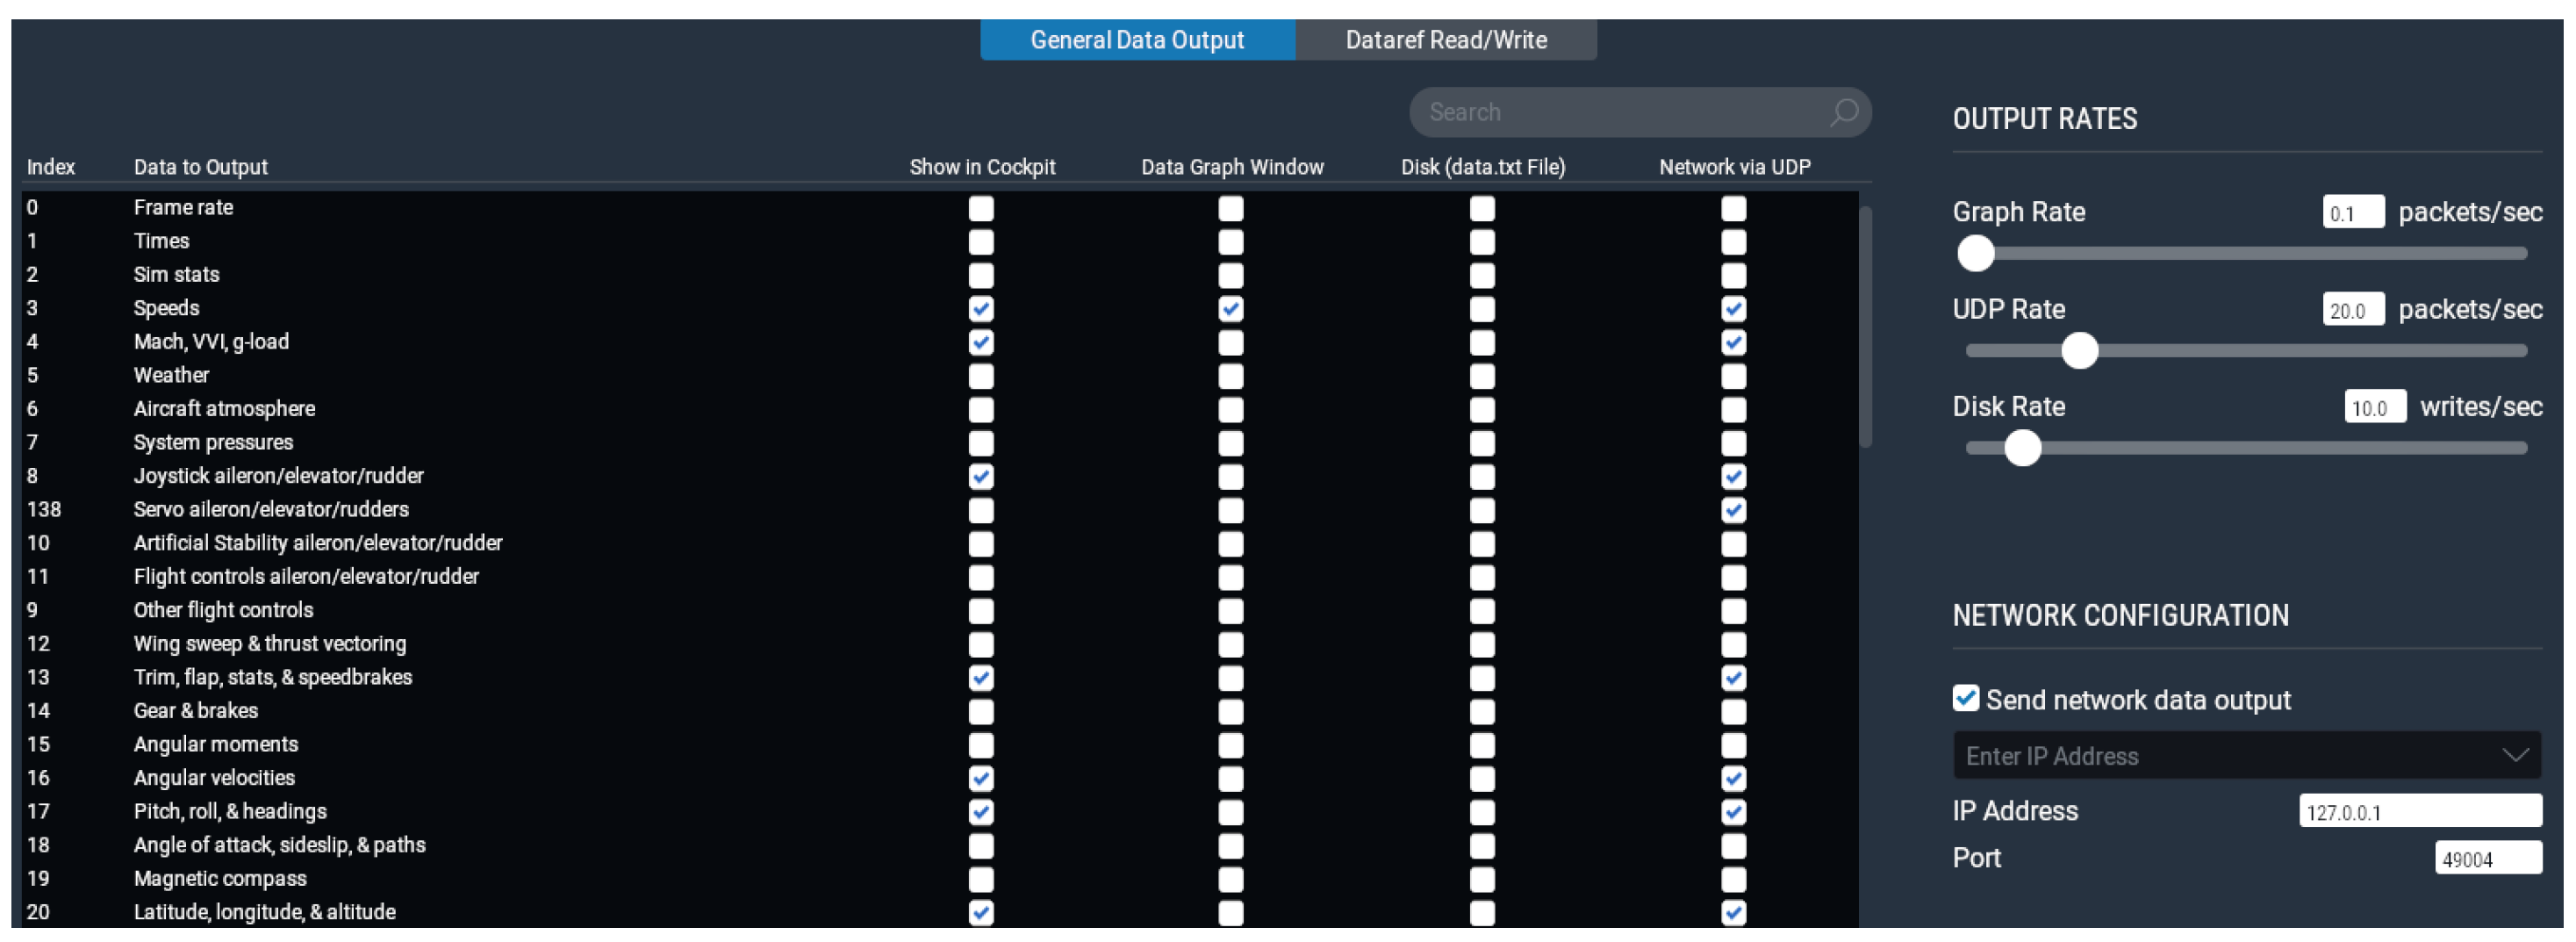Disable Send network data output checkbox

tap(1965, 698)
